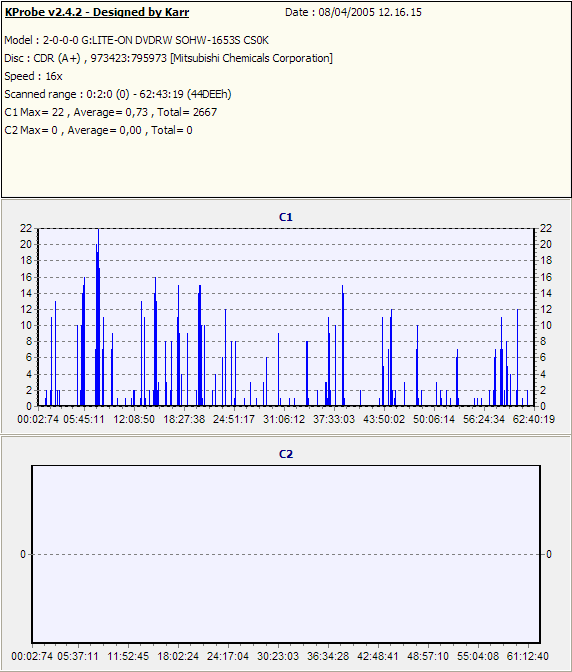Click the C2 chart title
This screenshot has height=672, width=572.
[x=286, y=454]
